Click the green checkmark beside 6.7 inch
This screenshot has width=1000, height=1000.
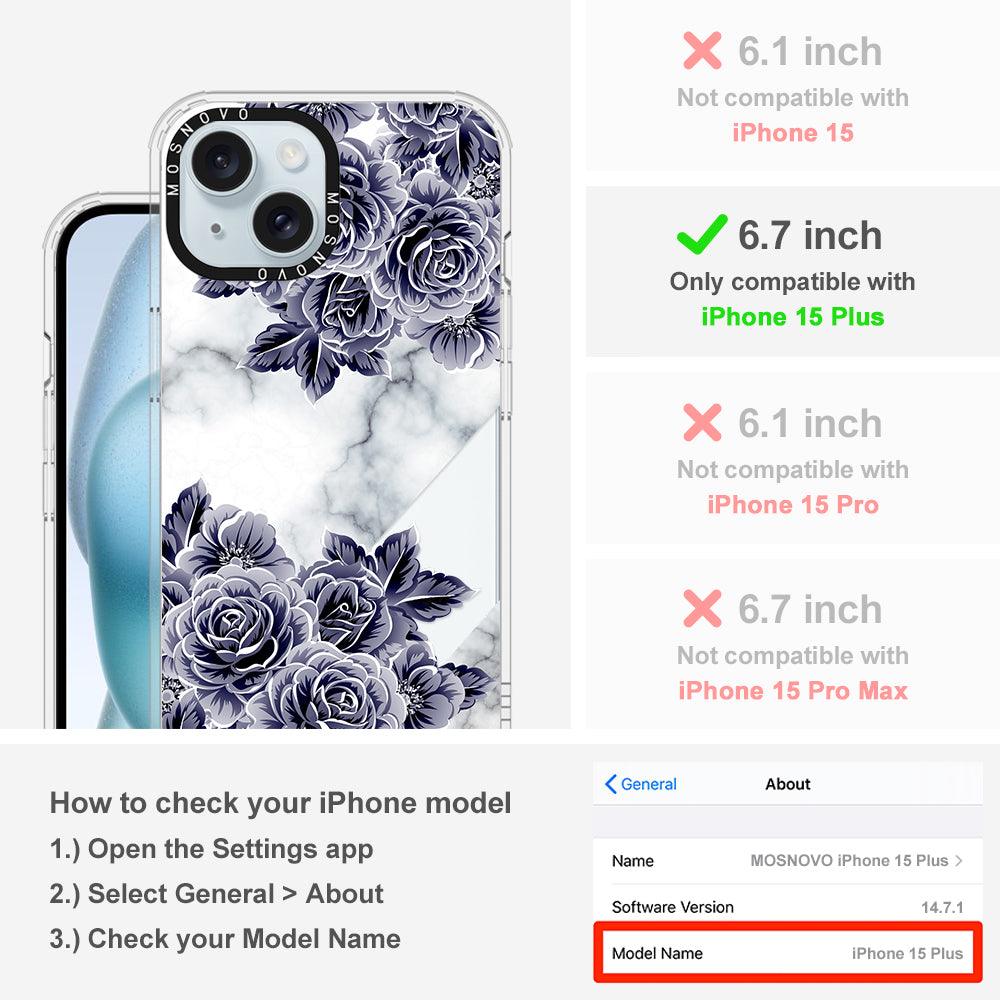coord(702,234)
